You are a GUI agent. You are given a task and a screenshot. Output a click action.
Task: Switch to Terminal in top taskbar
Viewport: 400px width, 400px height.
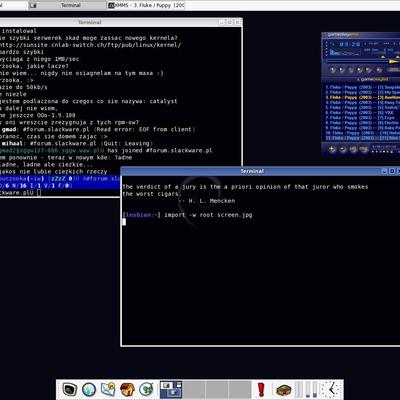(68, 5)
